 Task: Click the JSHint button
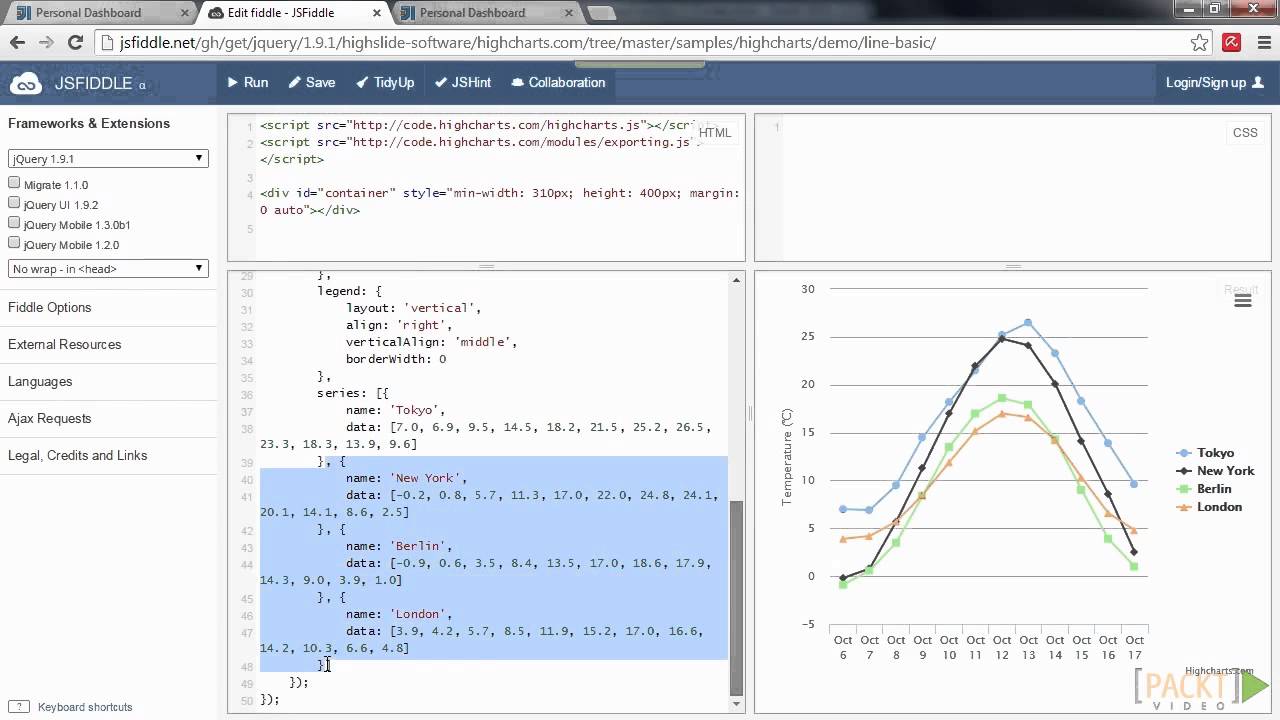coord(462,83)
